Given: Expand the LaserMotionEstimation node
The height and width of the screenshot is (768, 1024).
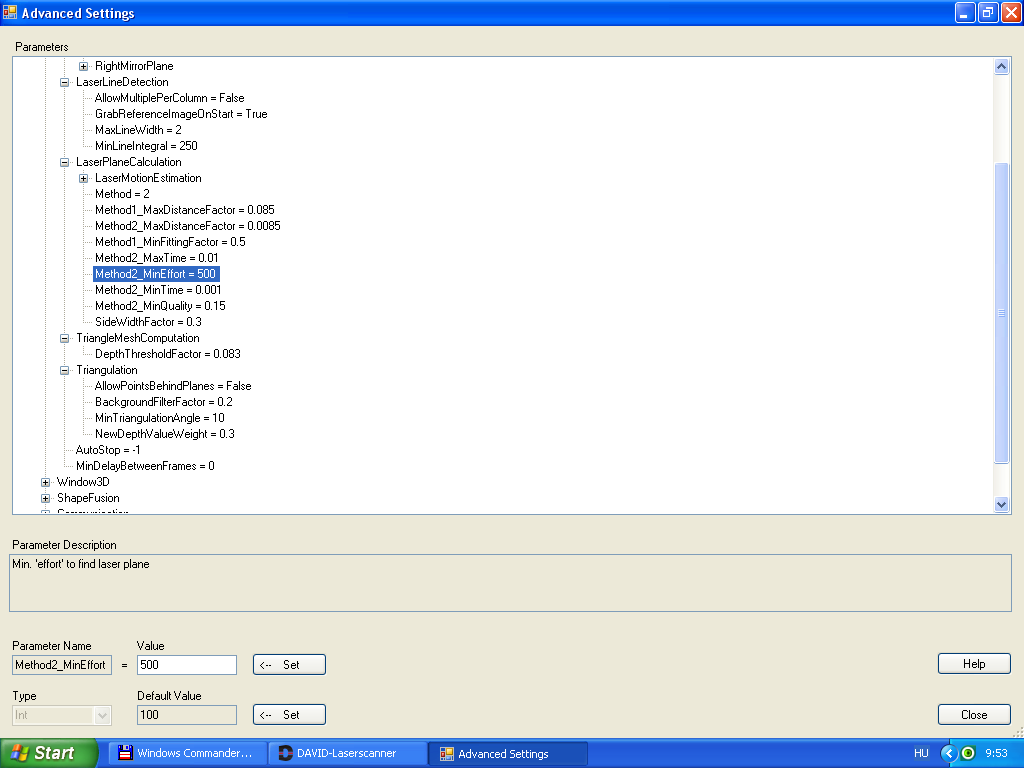Looking at the screenshot, I should point(84,178).
